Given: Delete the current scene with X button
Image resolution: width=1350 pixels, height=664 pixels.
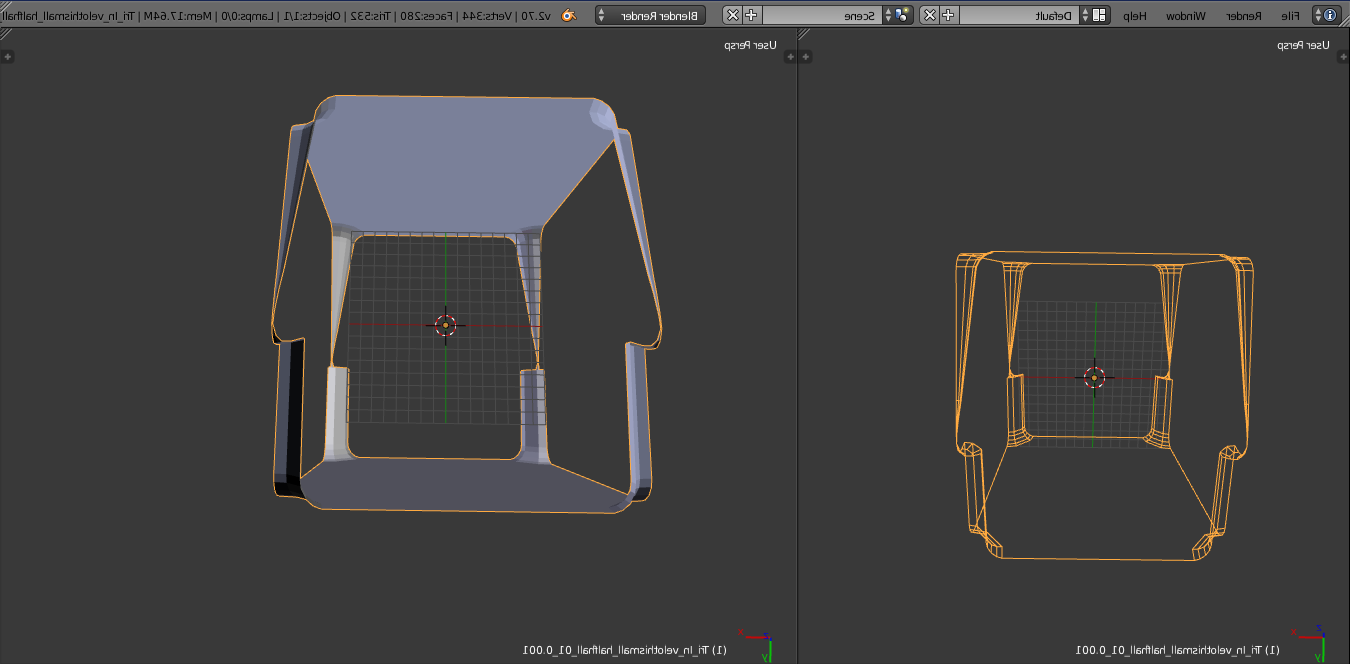Looking at the screenshot, I should [733, 15].
